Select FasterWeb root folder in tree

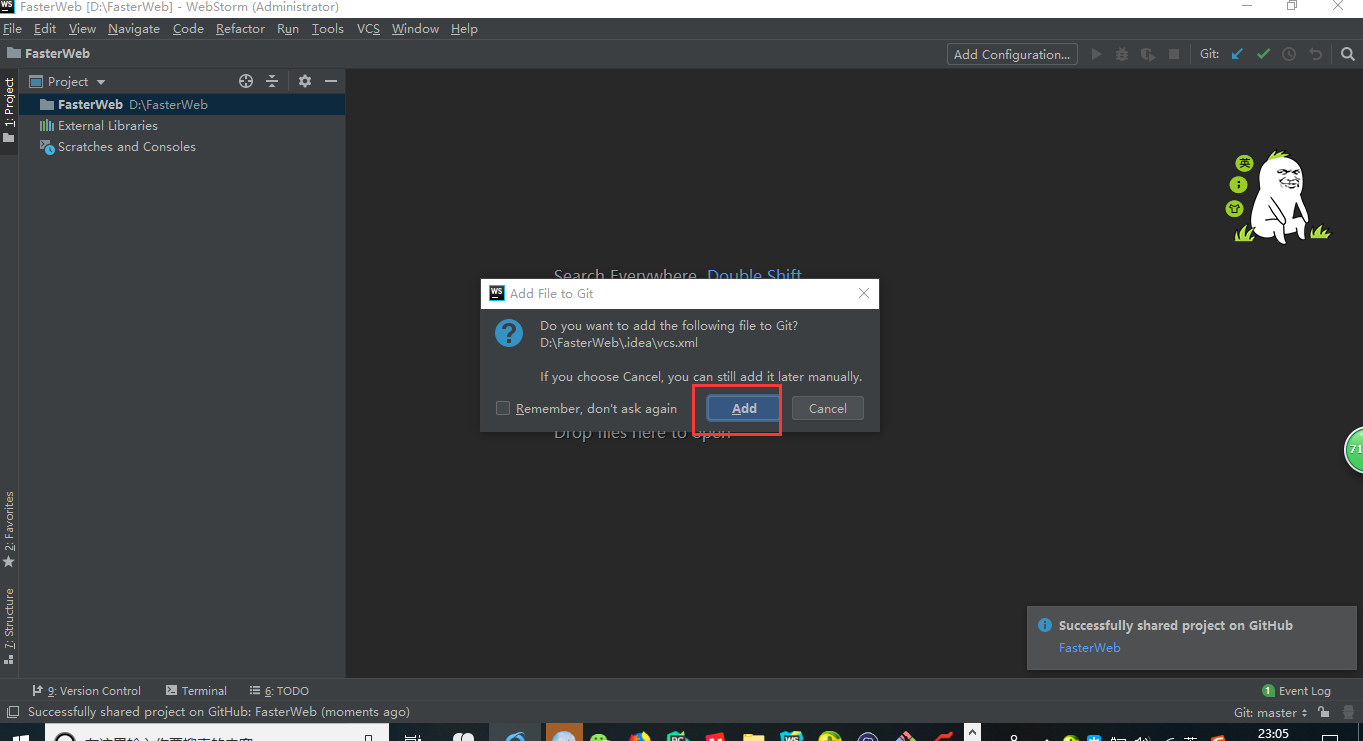coord(182,104)
